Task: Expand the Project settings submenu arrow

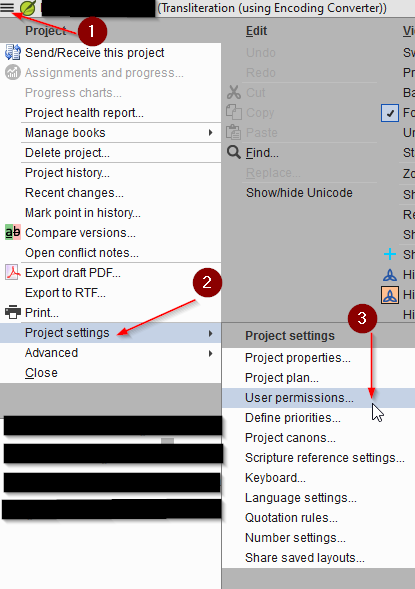Action: (211, 333)
